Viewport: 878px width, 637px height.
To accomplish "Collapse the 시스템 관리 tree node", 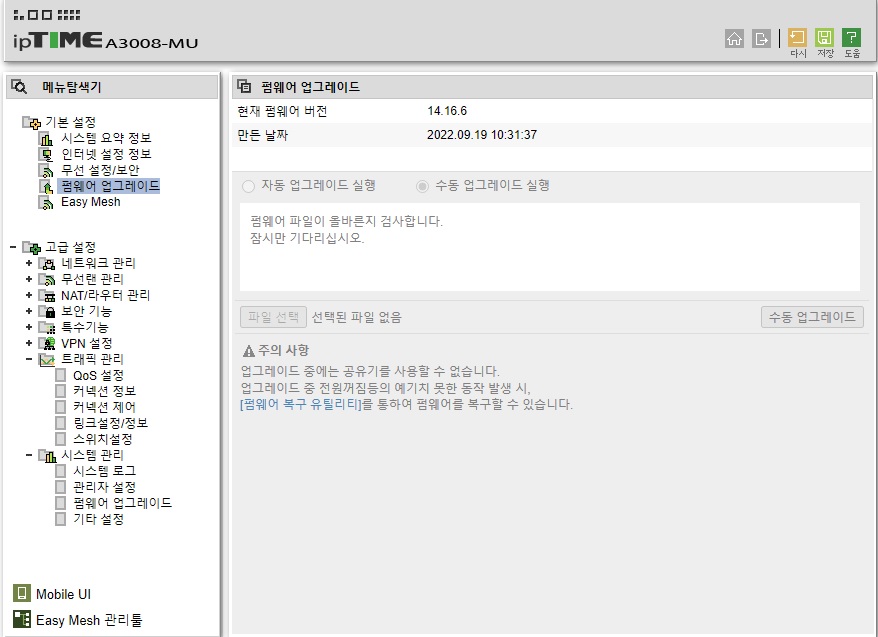I will tap(29, 455).
